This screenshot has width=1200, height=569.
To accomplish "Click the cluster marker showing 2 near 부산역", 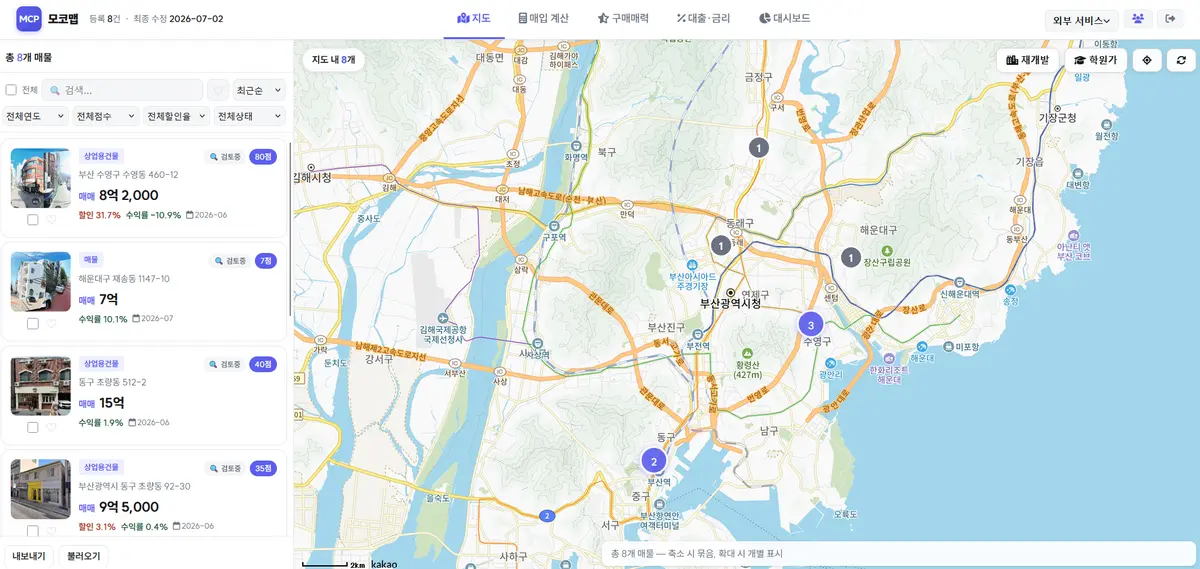I will click(653, 461).
